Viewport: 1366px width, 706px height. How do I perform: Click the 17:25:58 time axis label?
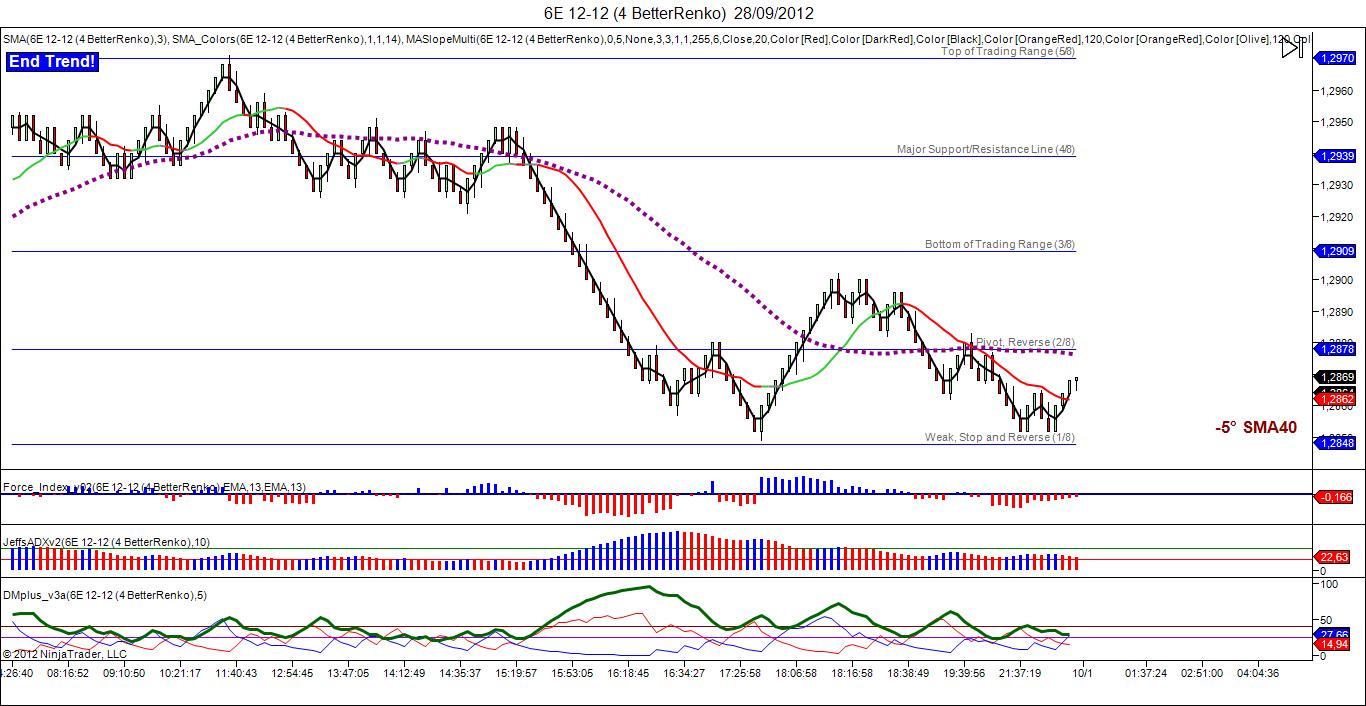pos(740,673)
